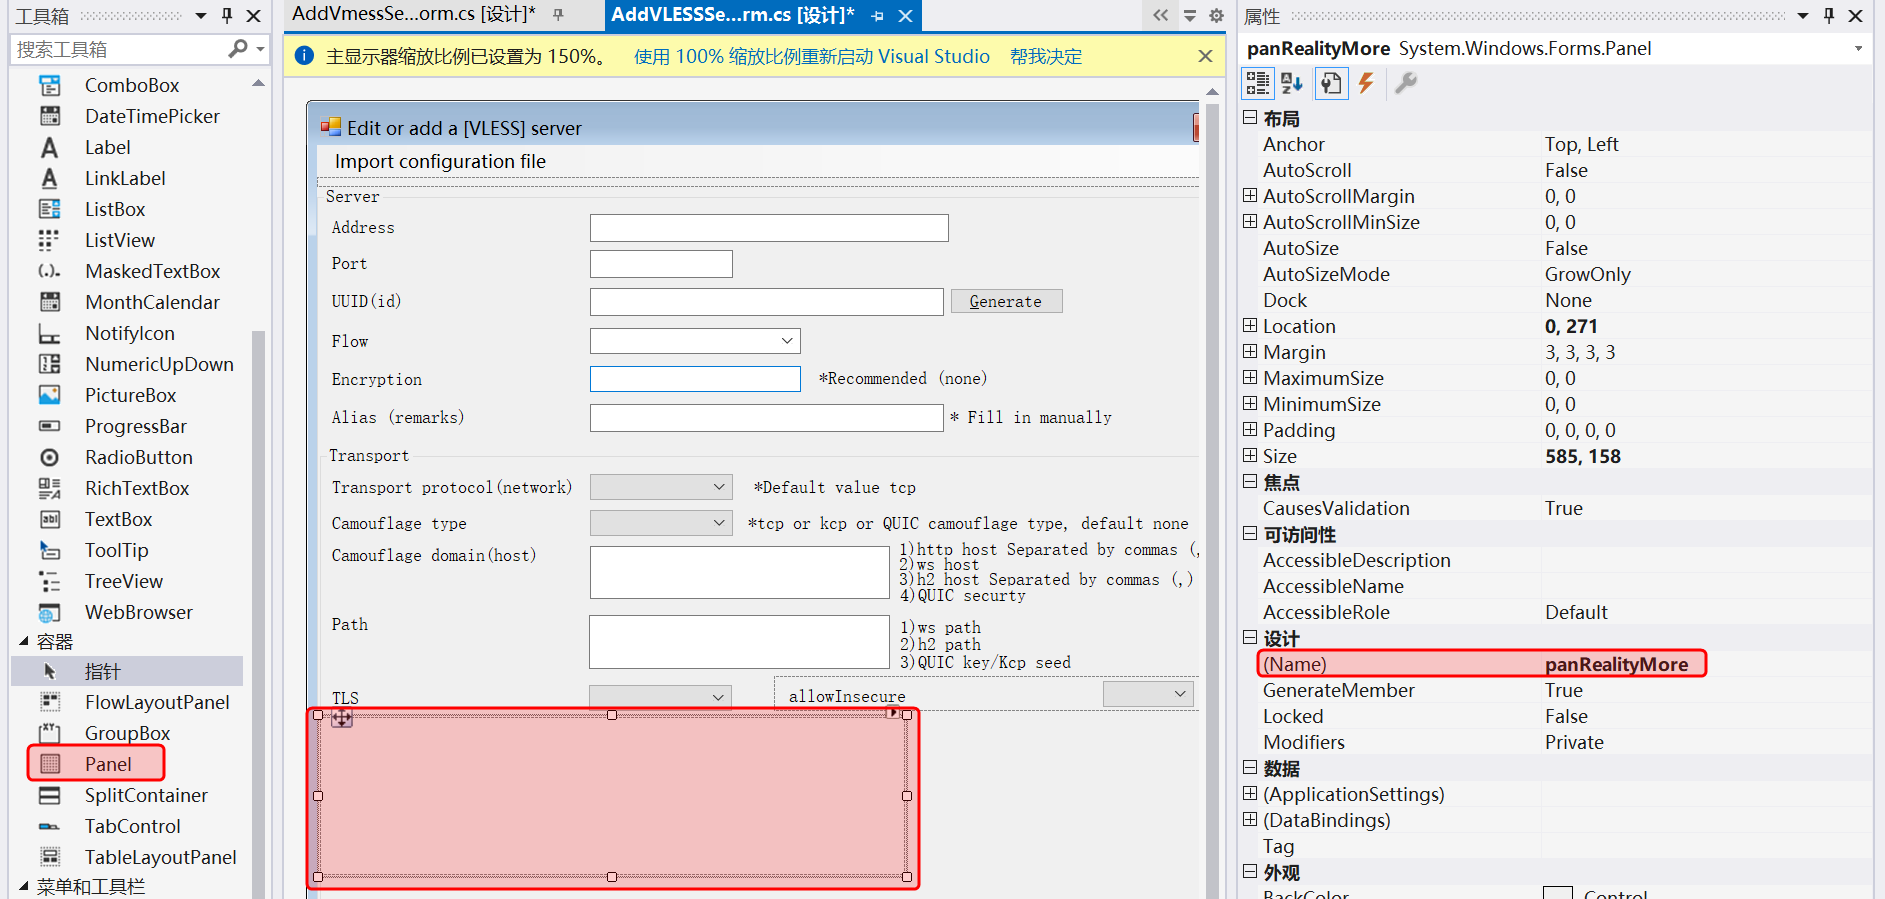This screenshot has width=1885, height=899.
Task: Click the Generate button next to UUID
Action: click(1005, 302)
